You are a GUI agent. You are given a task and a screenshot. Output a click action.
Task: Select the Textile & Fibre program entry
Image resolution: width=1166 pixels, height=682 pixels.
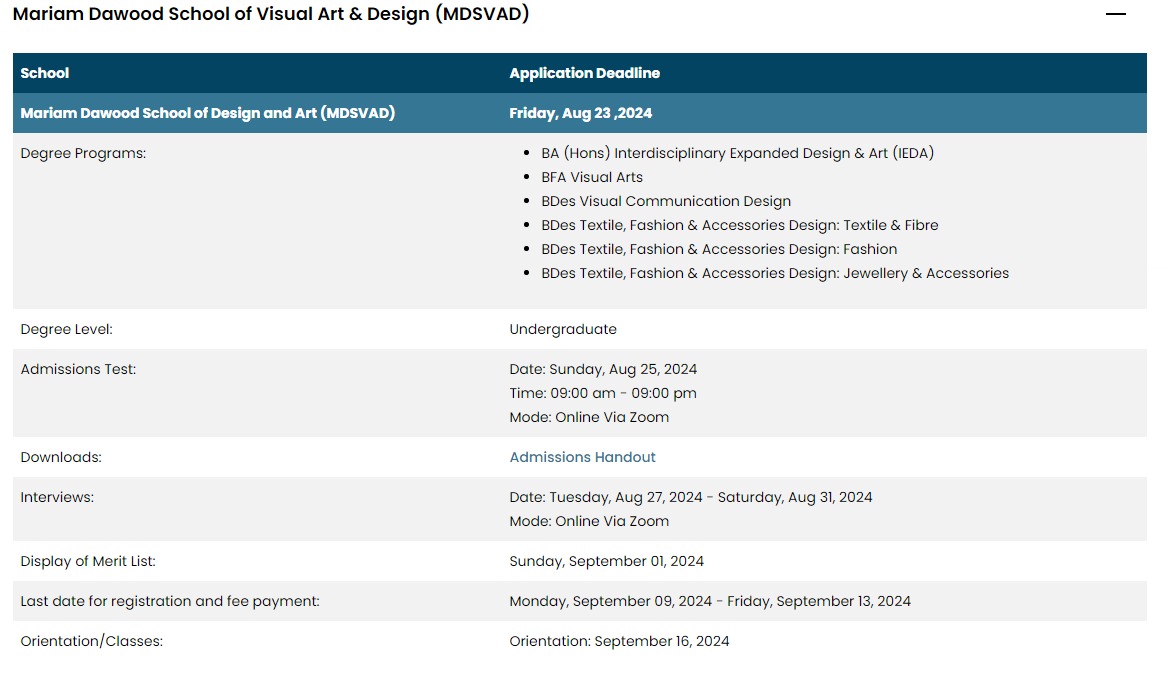click(x=740, y=225)
